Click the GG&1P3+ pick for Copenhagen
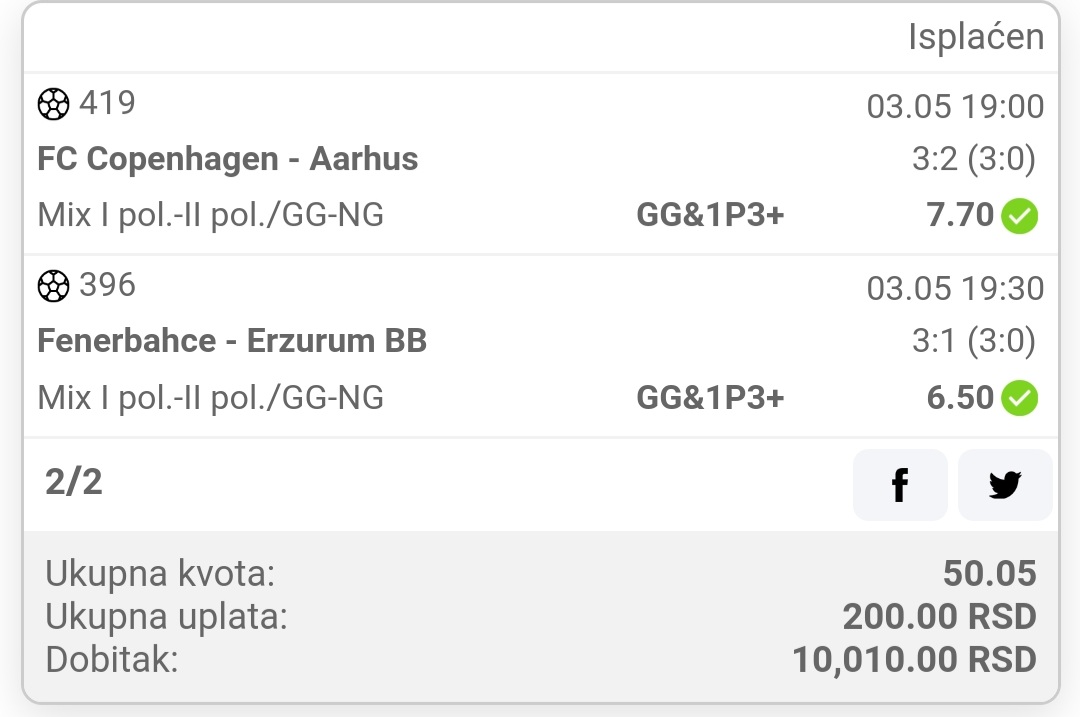This screenshot has height=717, width=1080. 710,215
